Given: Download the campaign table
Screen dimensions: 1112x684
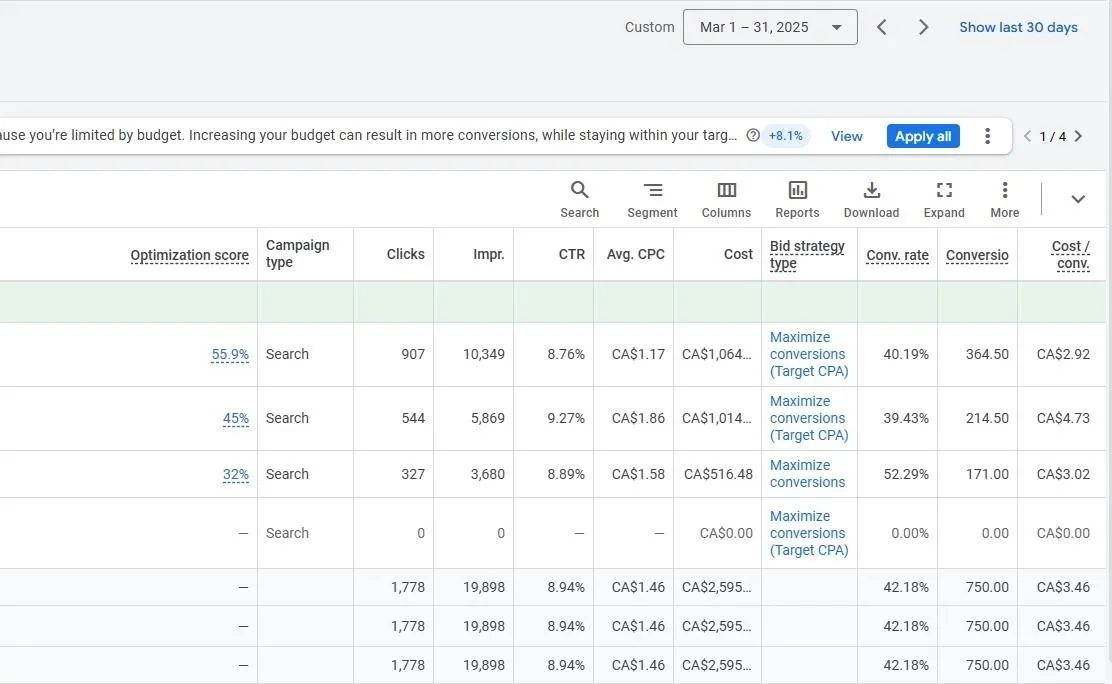Looking at the screenshot, I should pyautogui.click(x=872, y=199).
